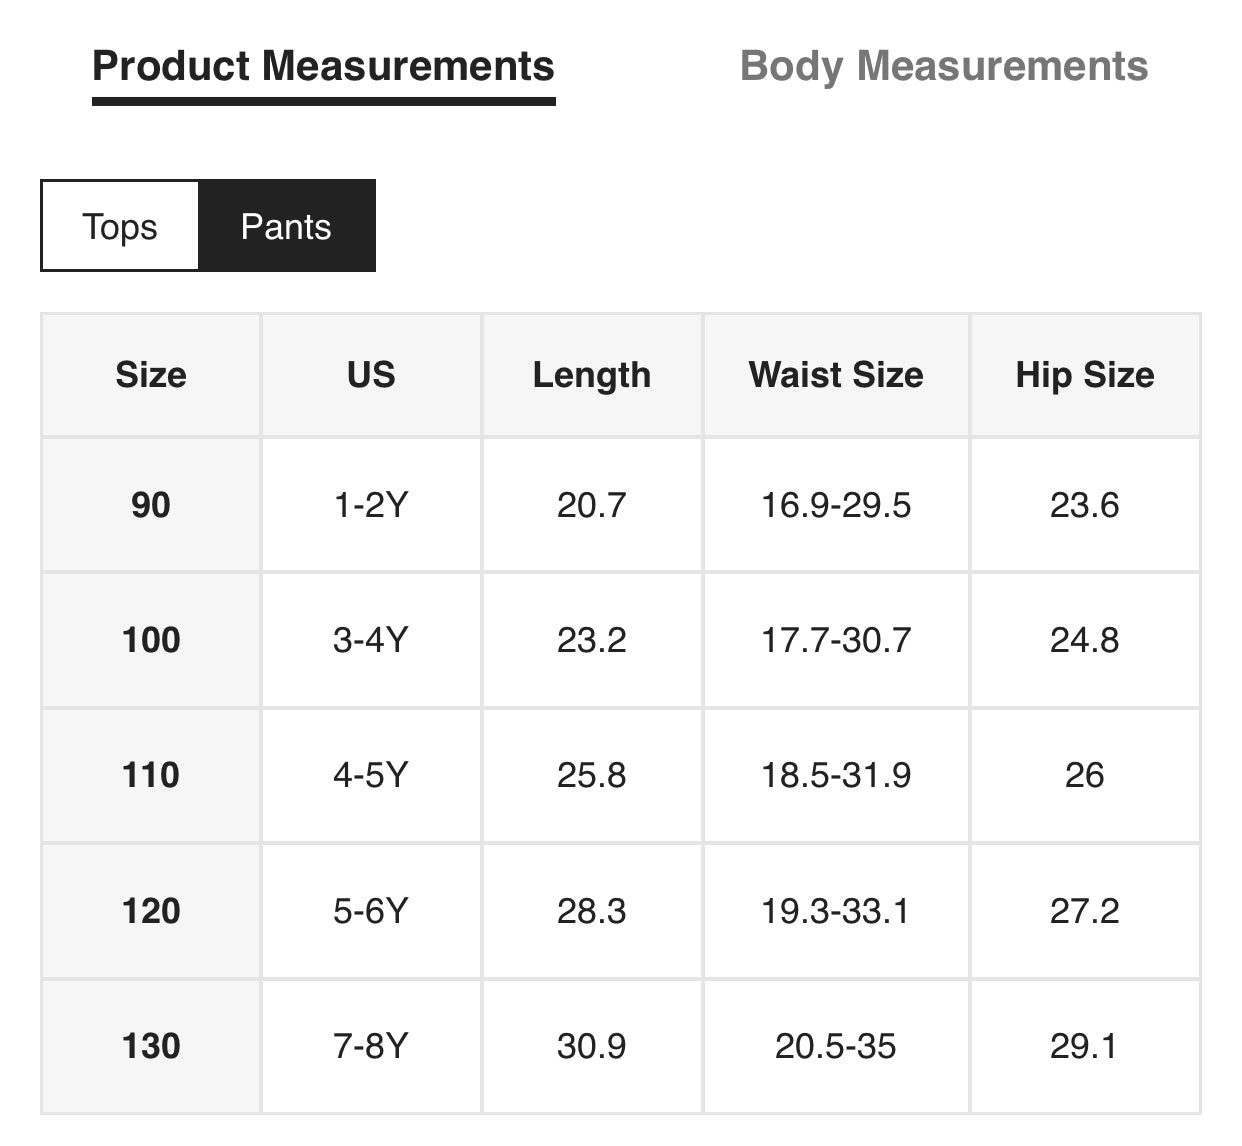Click the 19.3-33.1 waist size cell
Screen dimensions: 1242x1146
(836, 911)
